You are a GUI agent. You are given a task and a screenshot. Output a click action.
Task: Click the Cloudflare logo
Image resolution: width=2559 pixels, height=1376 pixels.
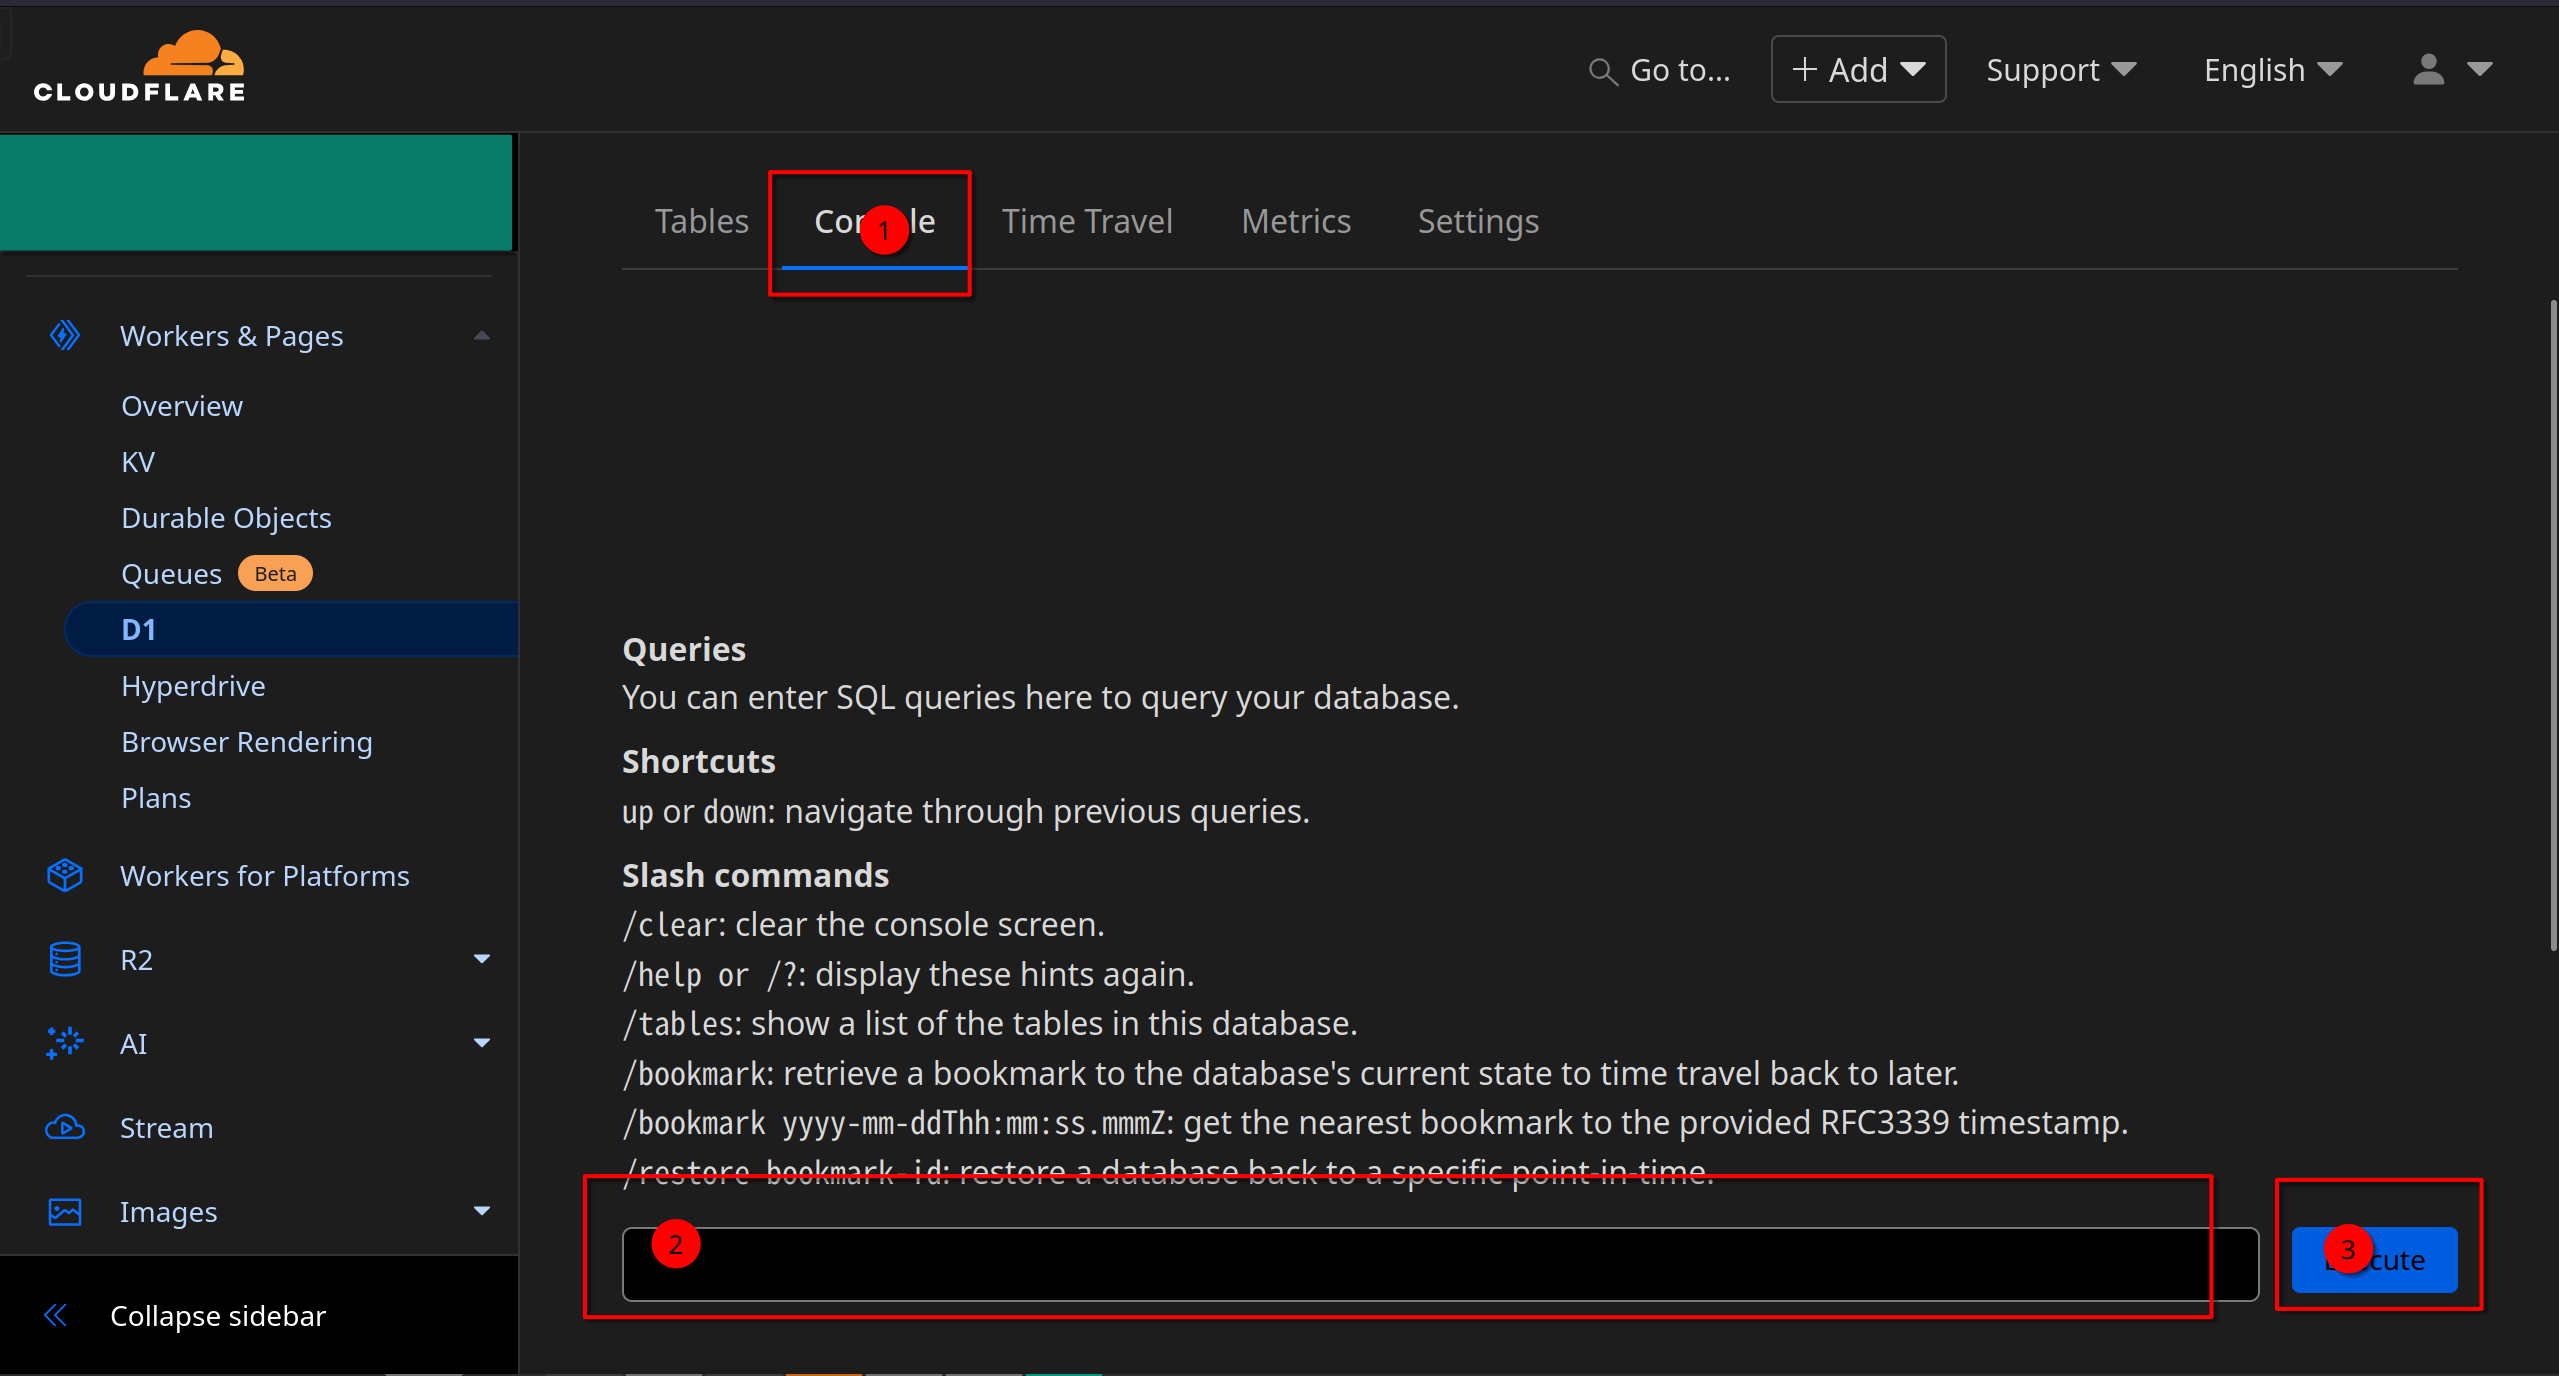tap(139, 66)
